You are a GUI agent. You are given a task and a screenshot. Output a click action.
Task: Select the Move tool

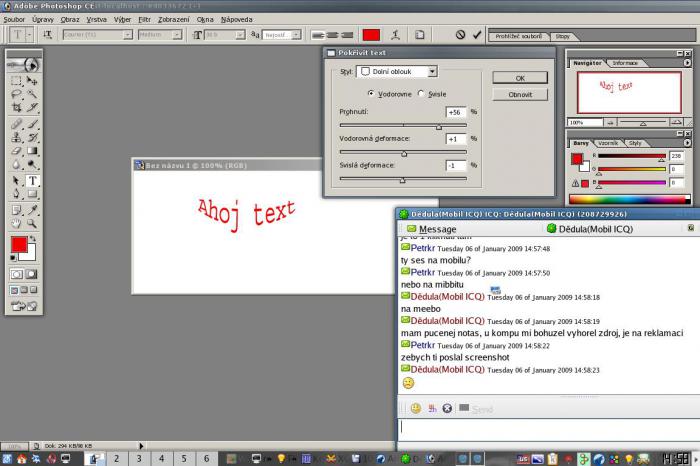coord(32,81)
